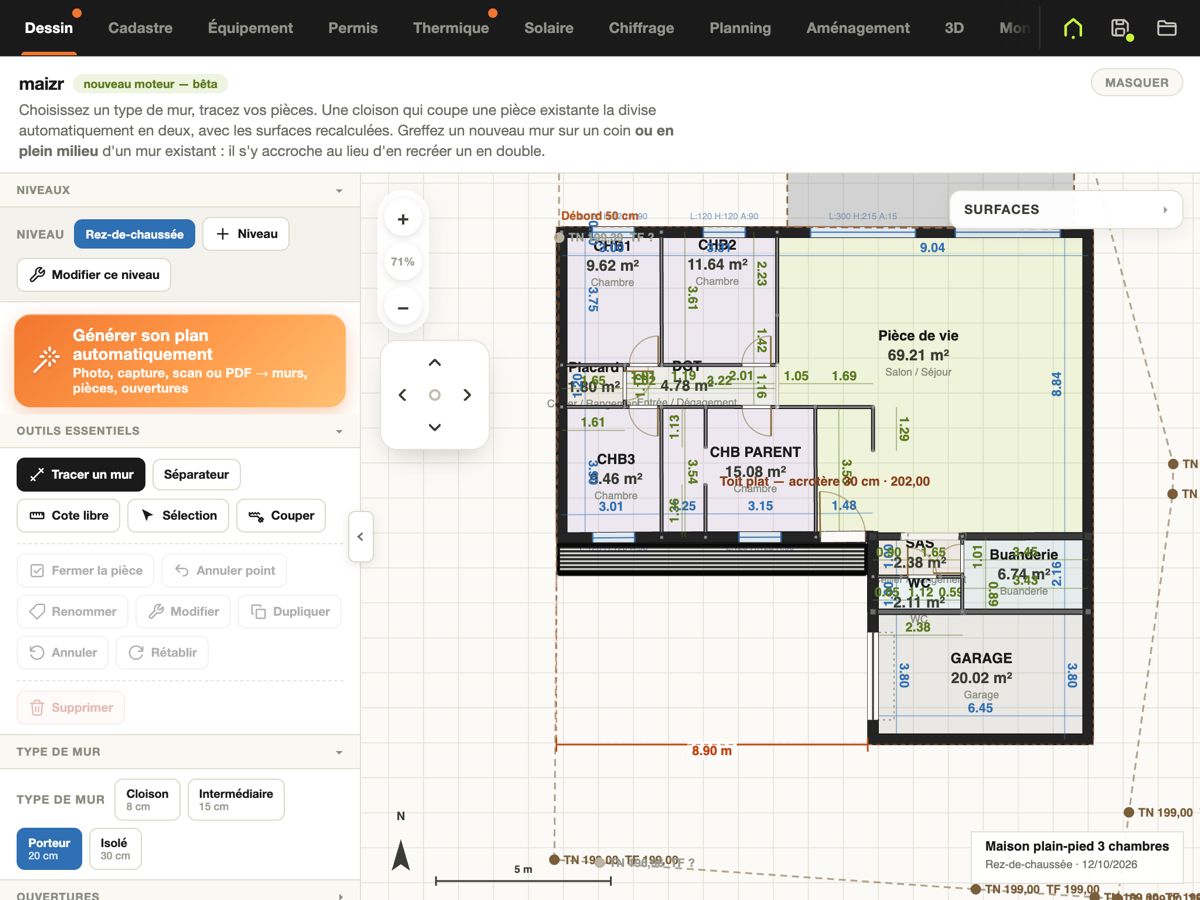The width and height of the screenshot is (1200, 900).
Task: Save the project with the floppy disk icon
Action: (1120, 28)
